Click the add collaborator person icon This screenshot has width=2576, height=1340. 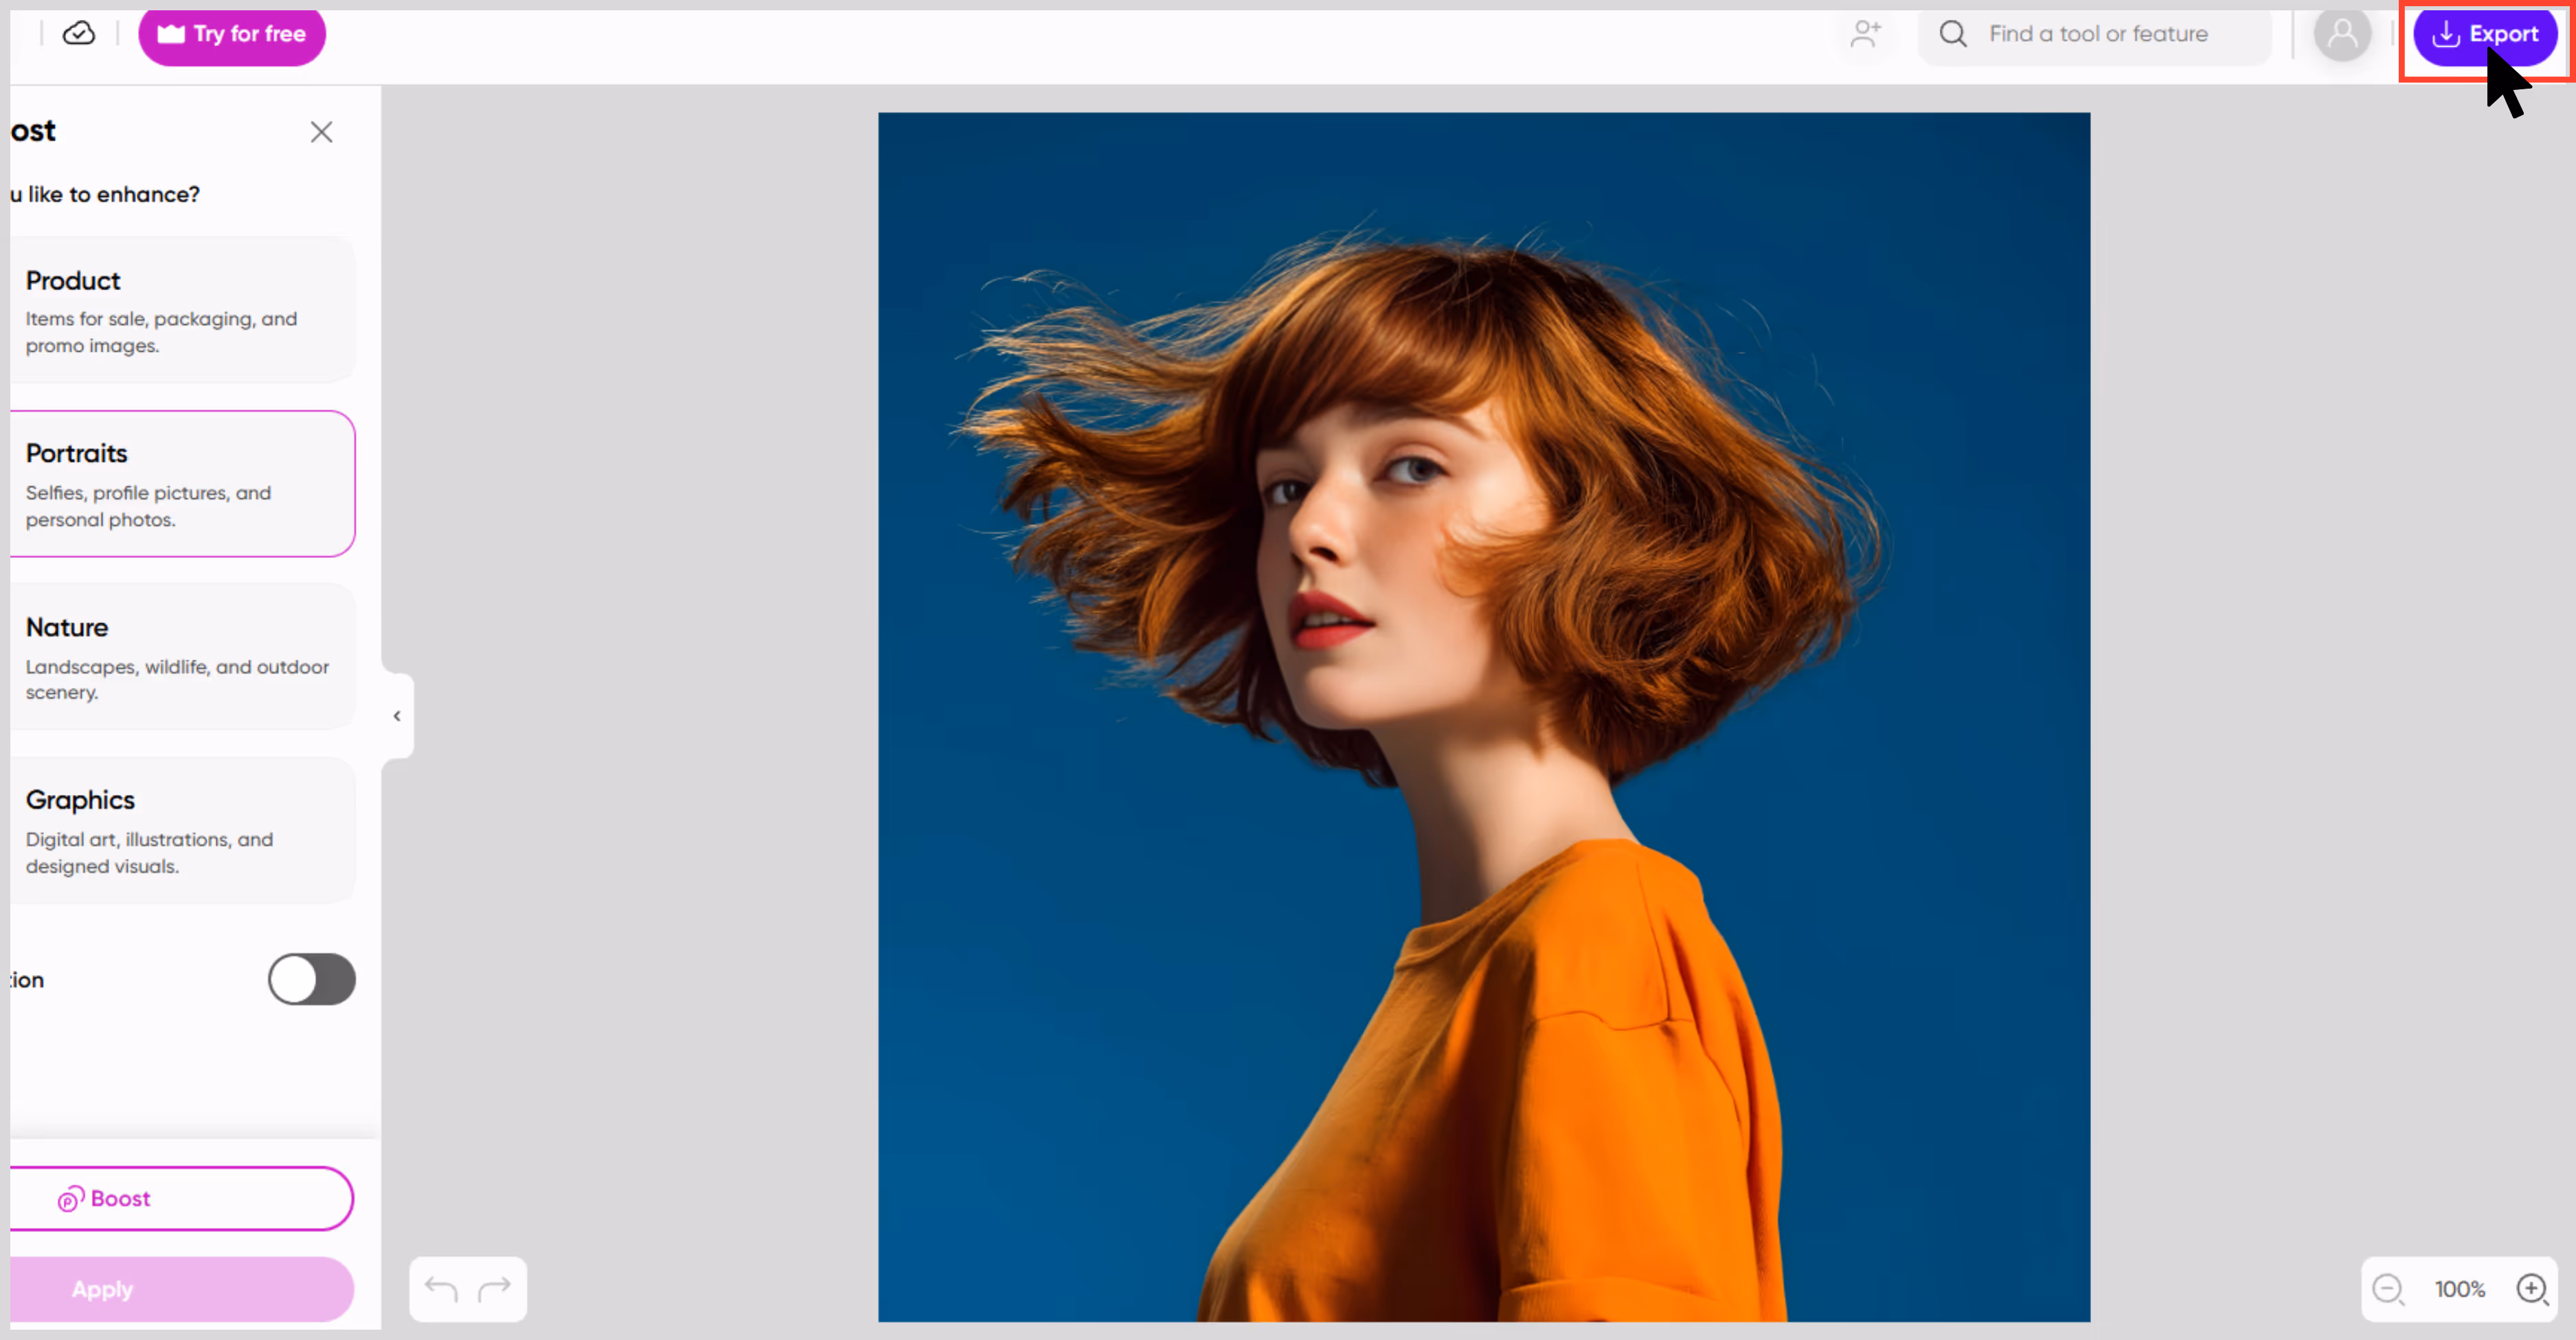(x=1865, y=34)
